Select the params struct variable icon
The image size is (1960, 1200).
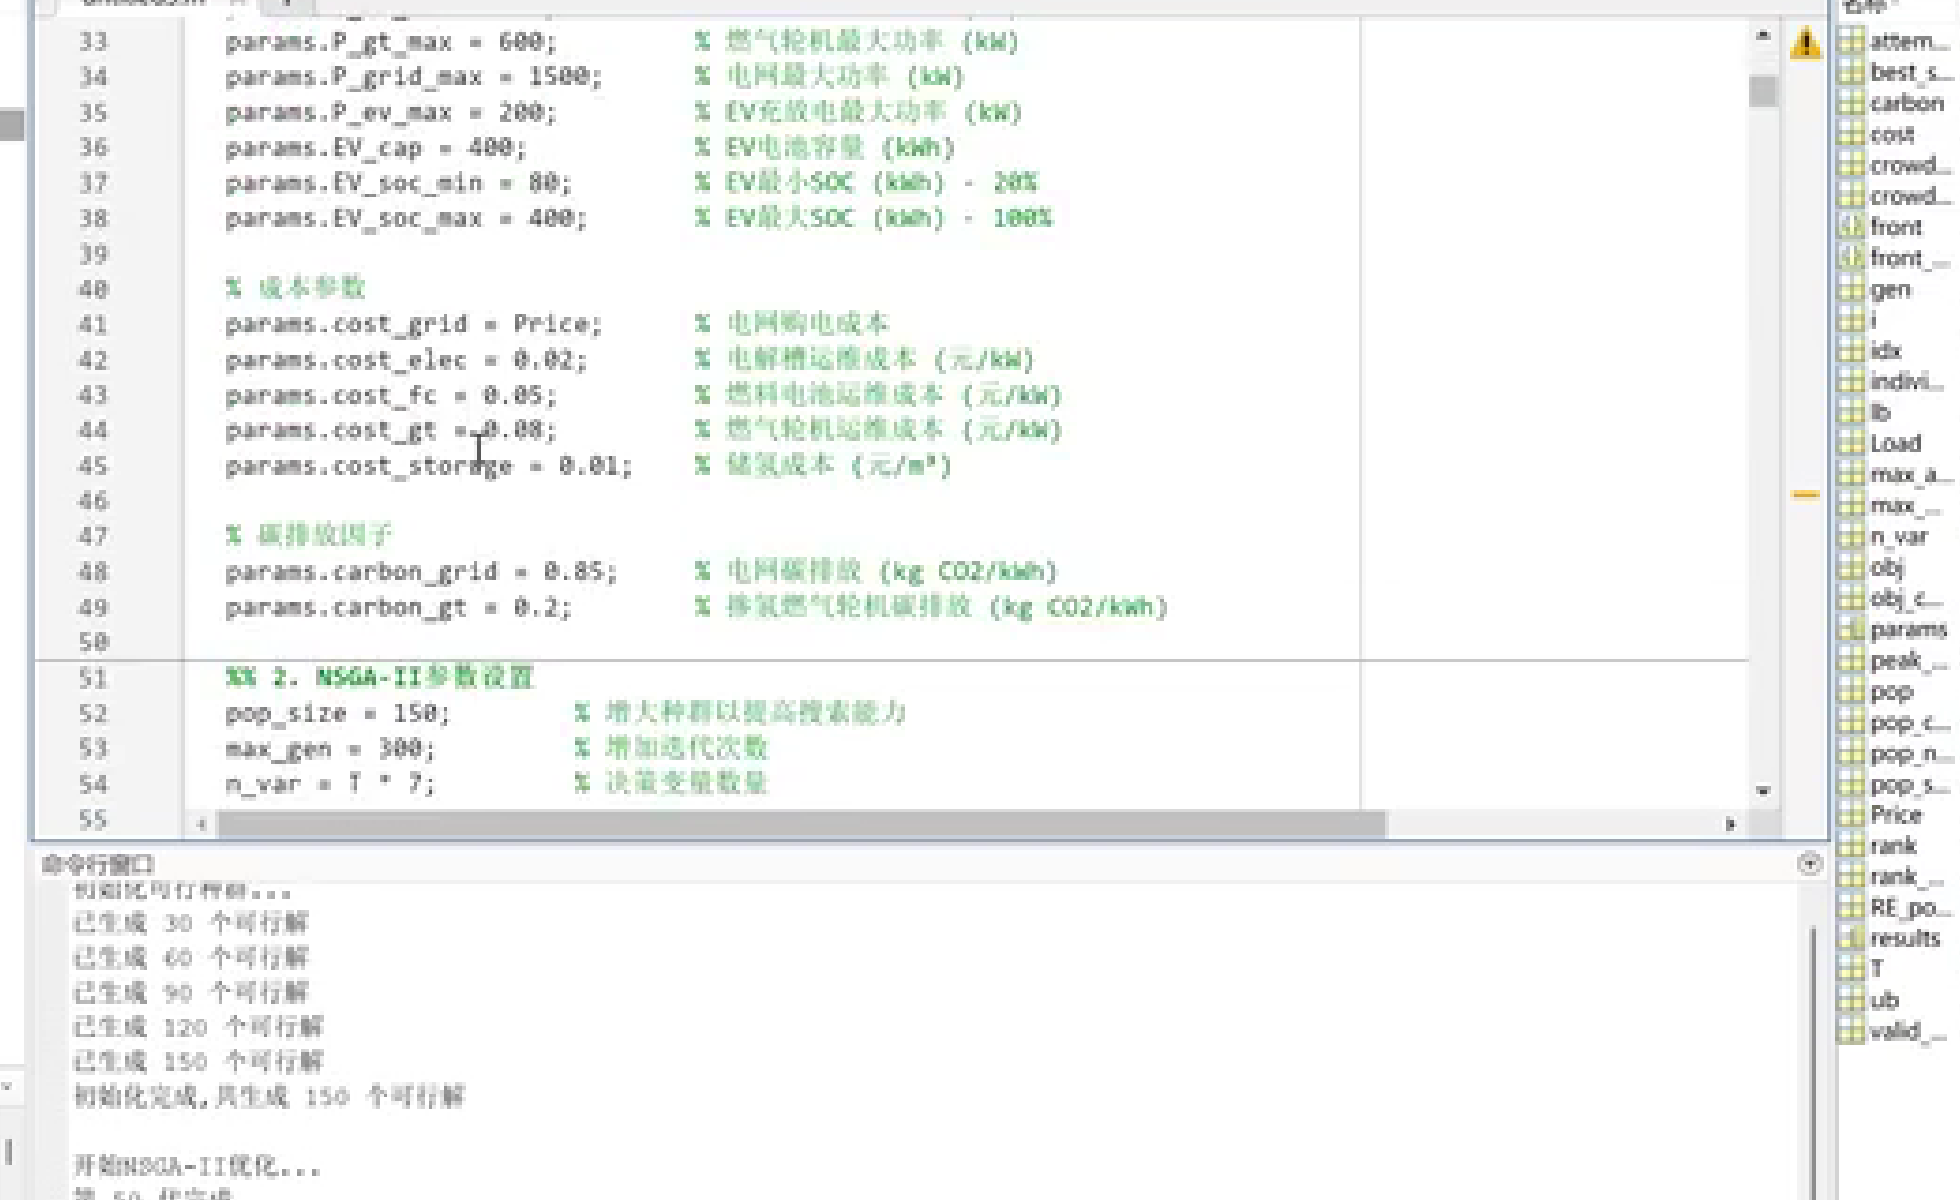[x=1851, y=630]
